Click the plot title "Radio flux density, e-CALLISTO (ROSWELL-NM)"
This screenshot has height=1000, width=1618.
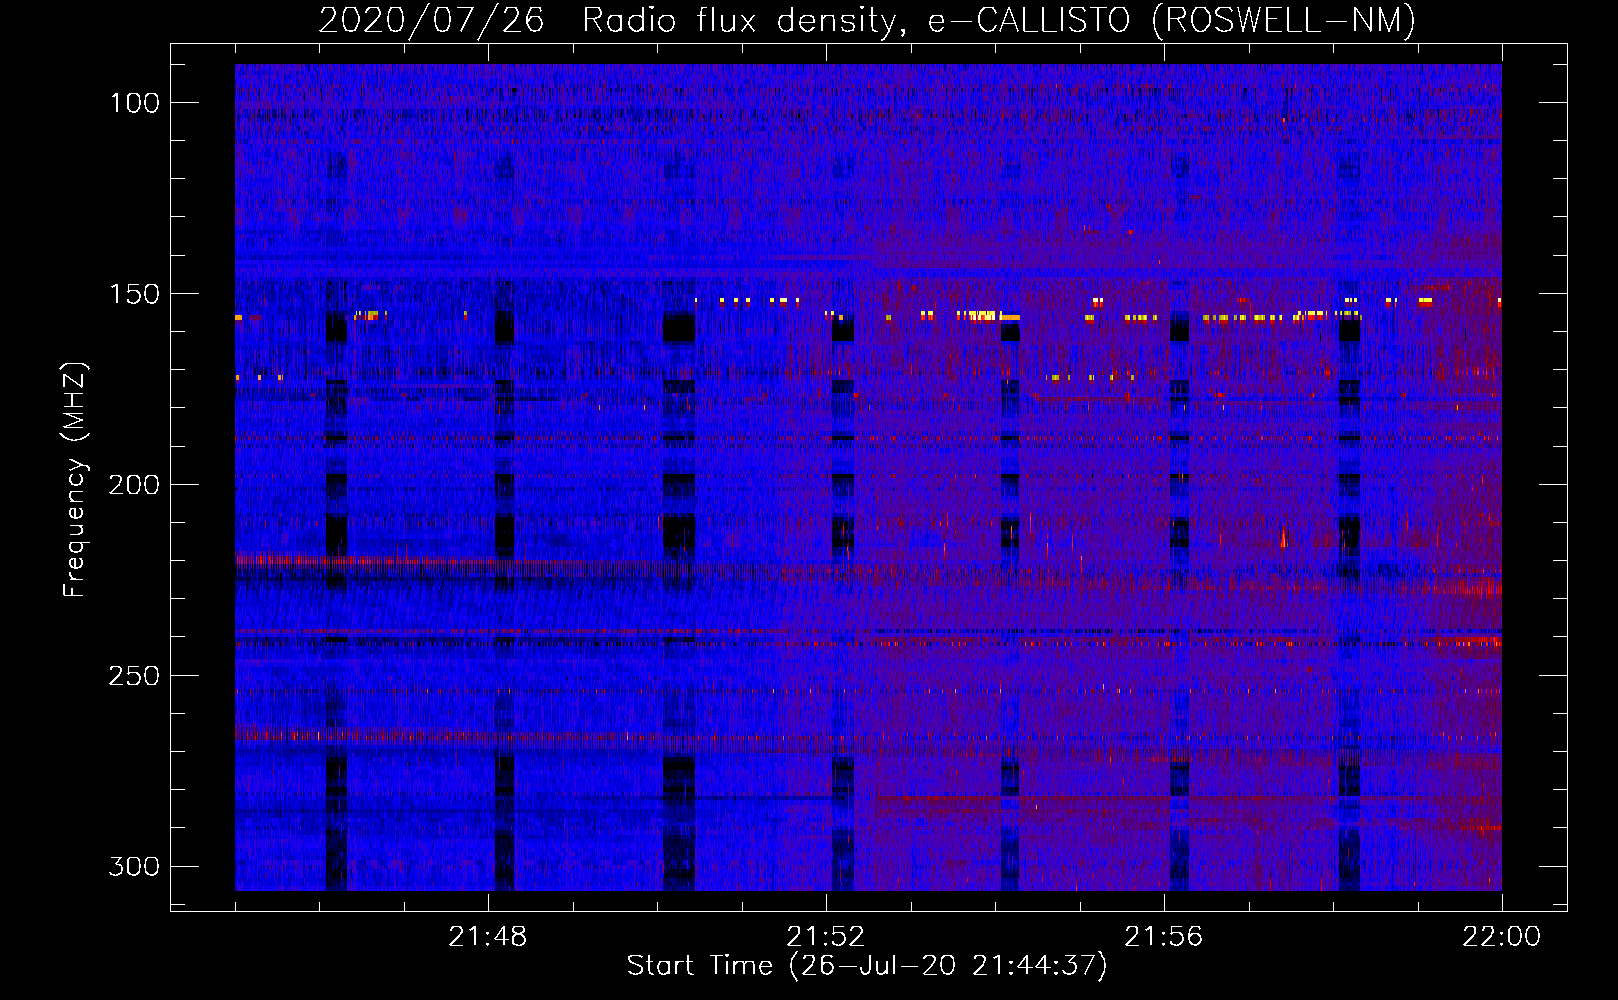point(999,20)
